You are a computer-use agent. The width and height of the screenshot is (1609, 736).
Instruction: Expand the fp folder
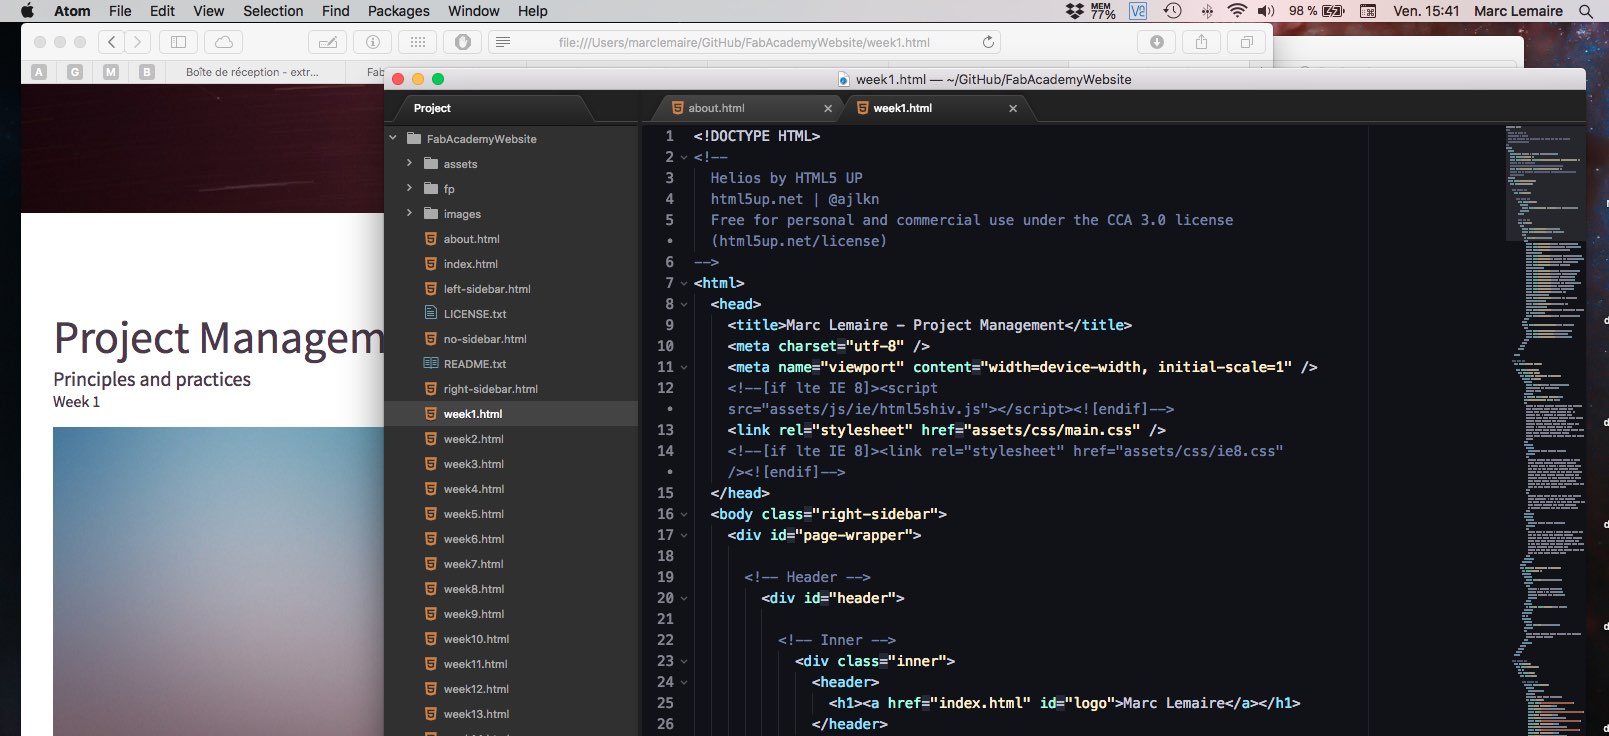click(x=409, y=188)
